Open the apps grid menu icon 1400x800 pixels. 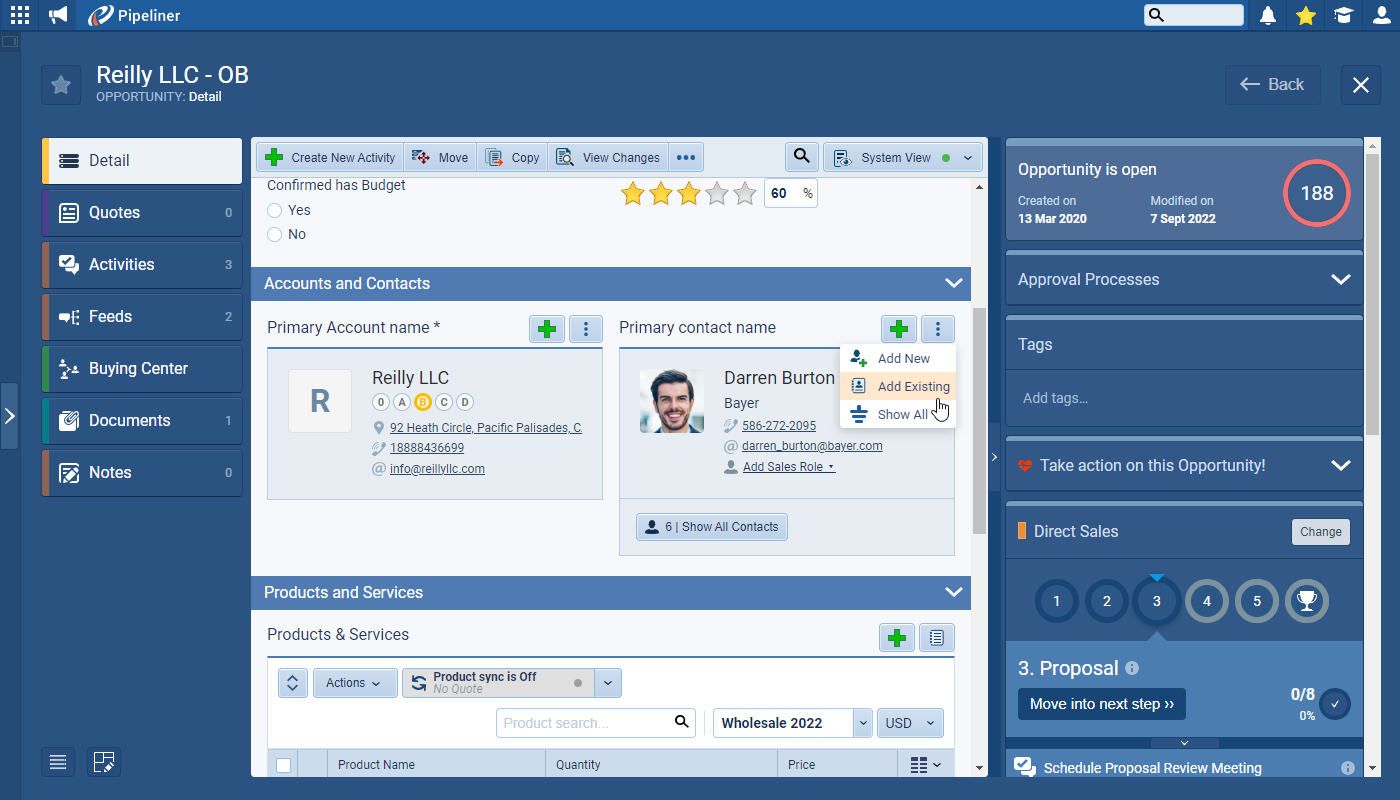click(x=20, y=15)
